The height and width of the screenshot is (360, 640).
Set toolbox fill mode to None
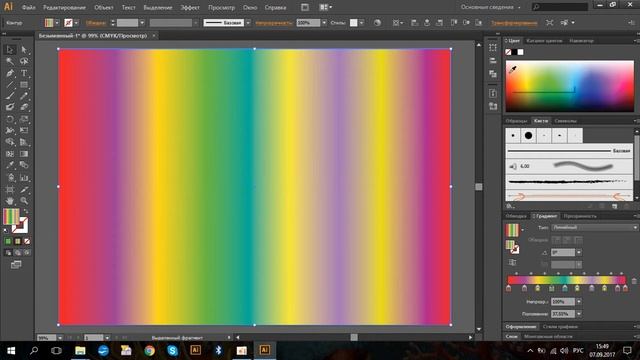tap(27, 241)
